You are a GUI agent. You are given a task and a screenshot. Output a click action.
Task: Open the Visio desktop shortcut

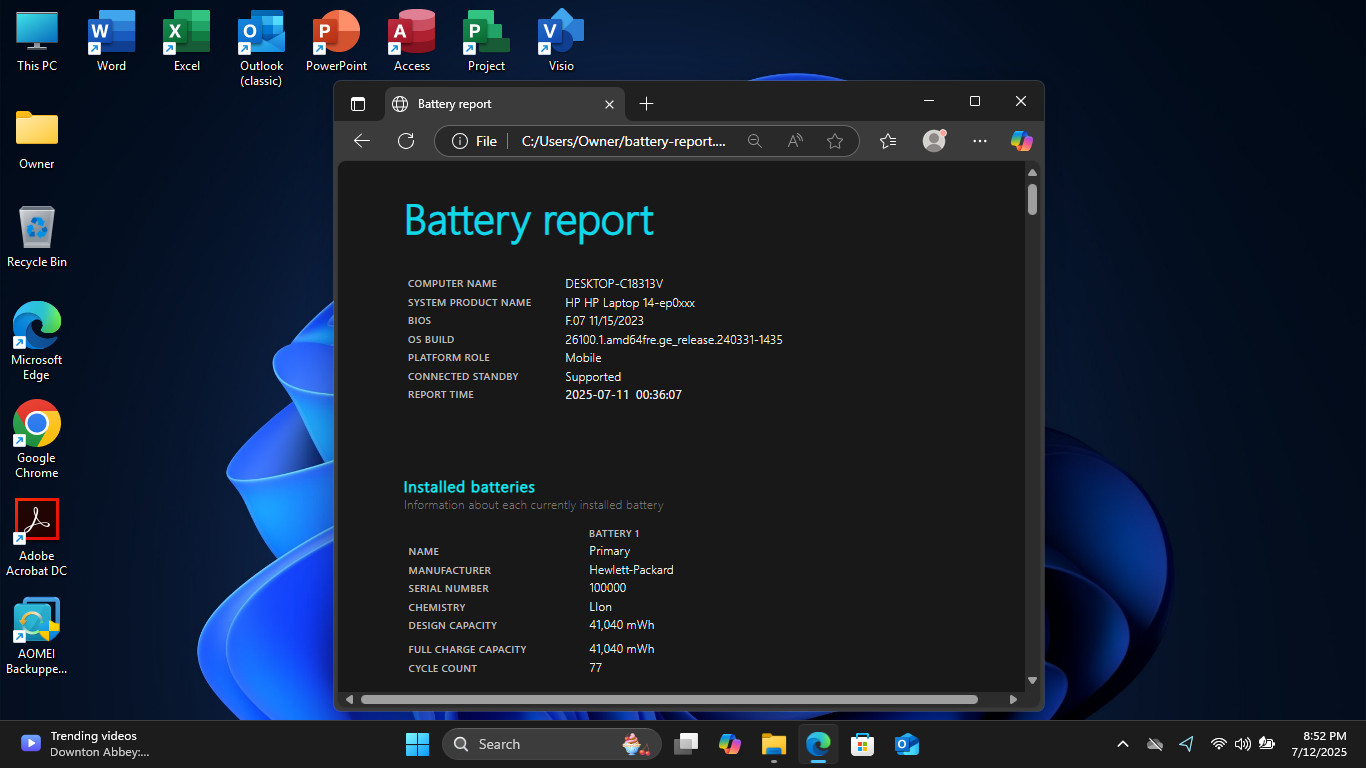[x=561, y=40]
